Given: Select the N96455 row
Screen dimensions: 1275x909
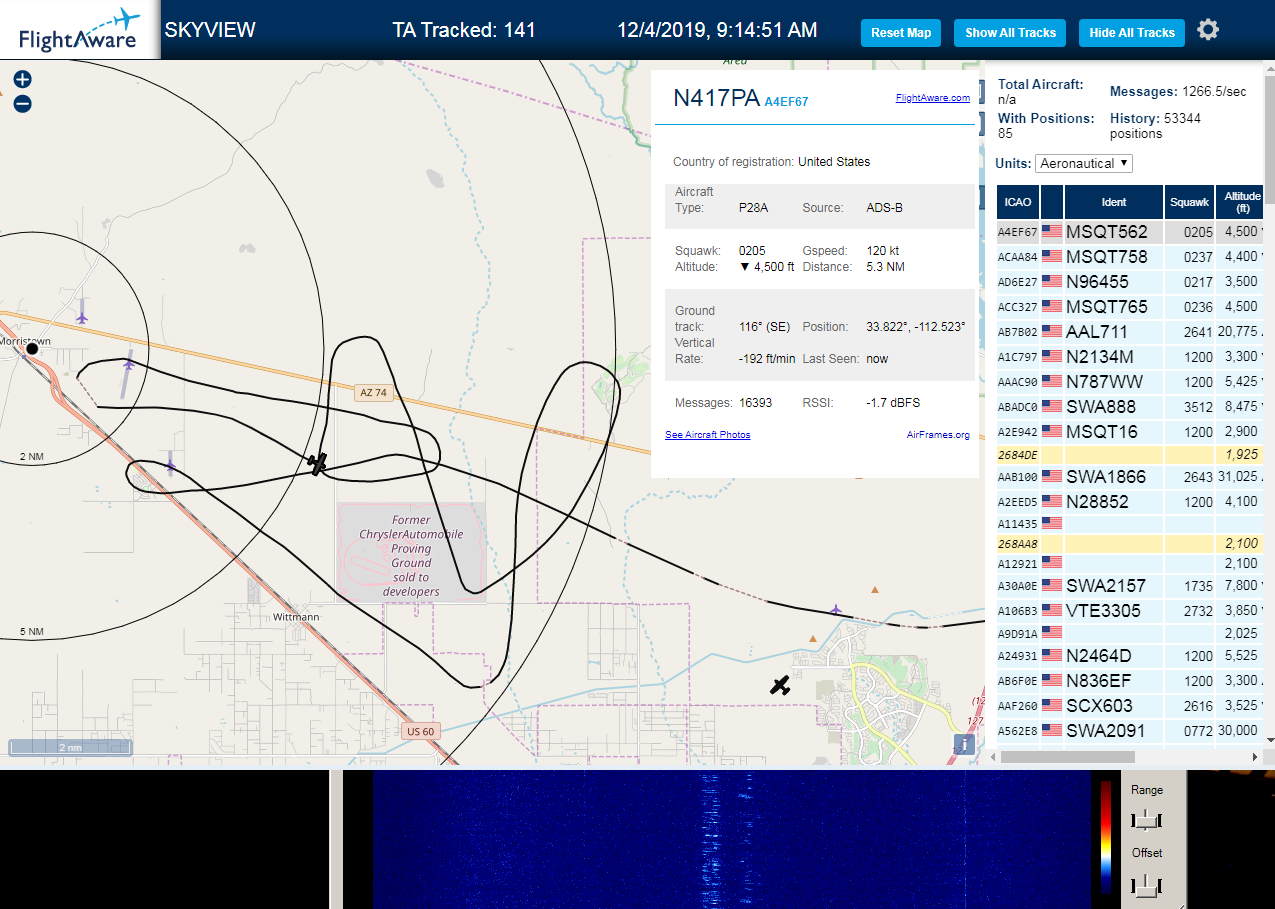Looking at the screenshot, I should point(1130,282).
